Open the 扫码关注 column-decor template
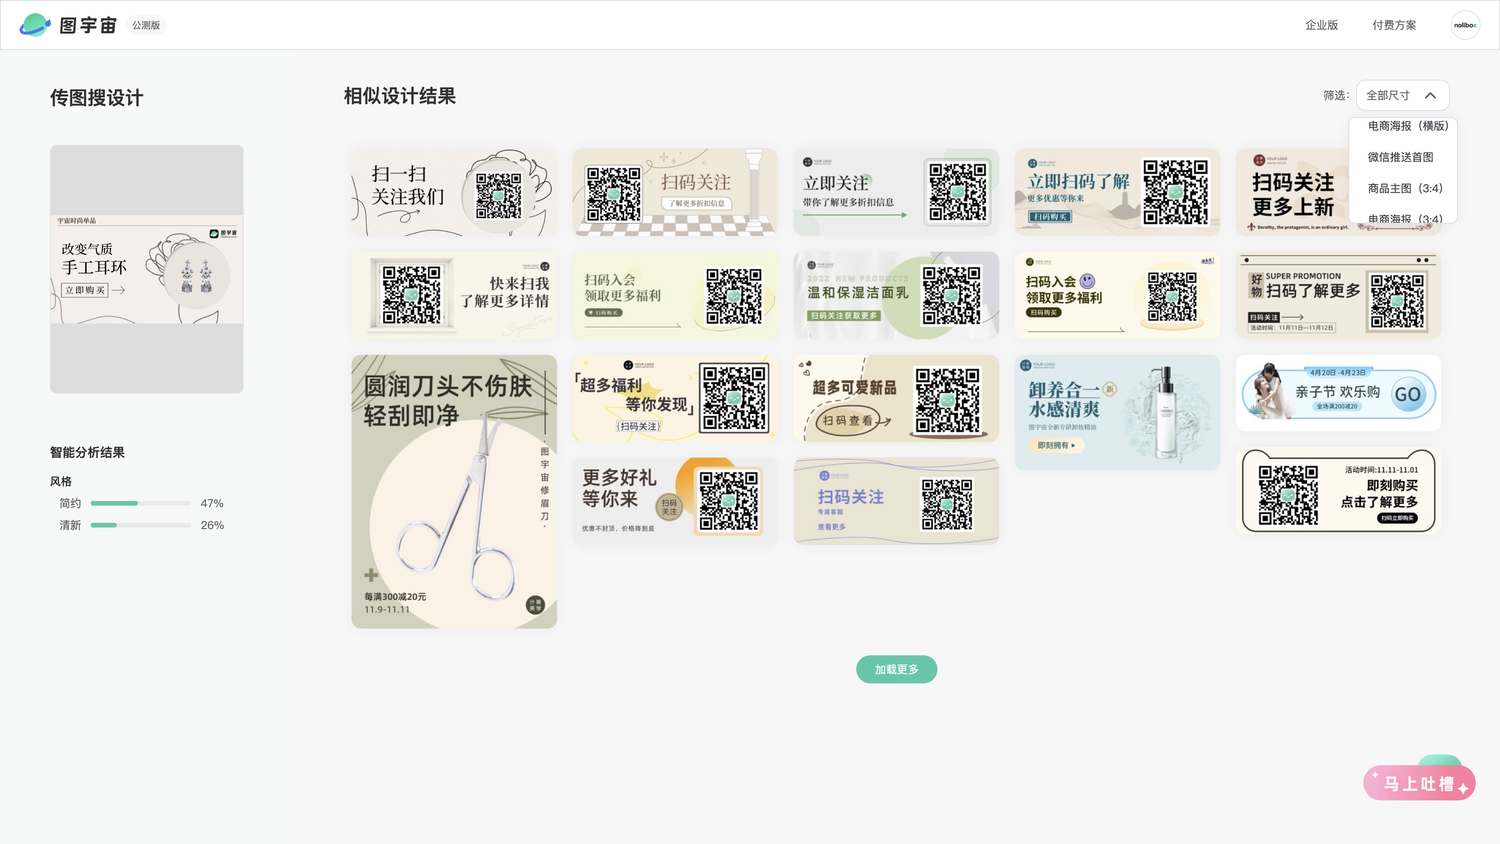 point(675,192)
